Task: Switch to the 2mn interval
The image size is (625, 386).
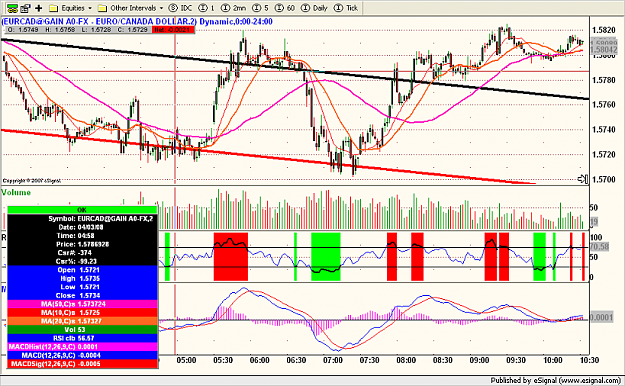Action: 234,8
